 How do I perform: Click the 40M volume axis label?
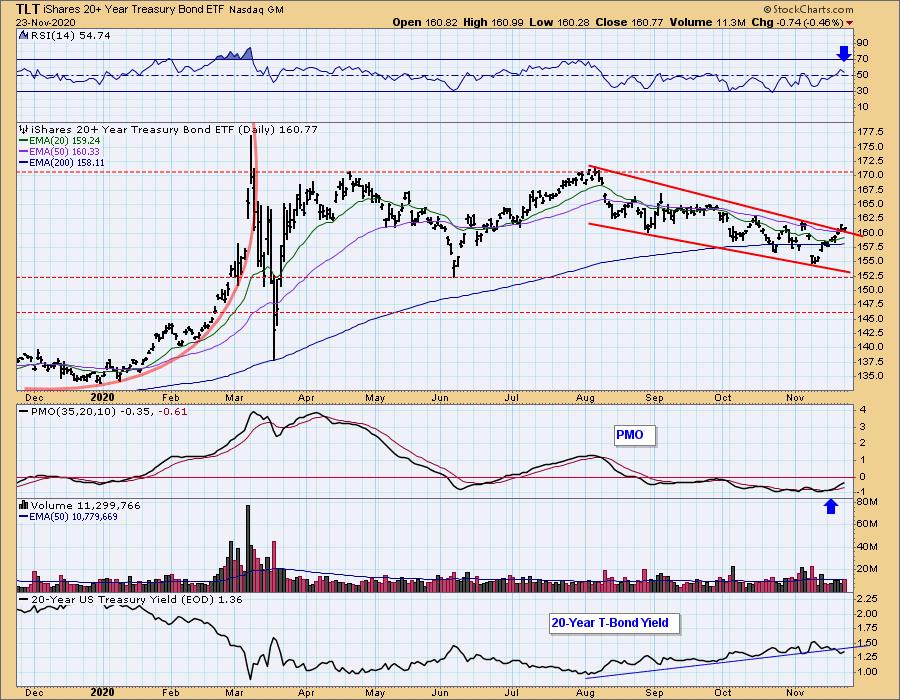867,546
